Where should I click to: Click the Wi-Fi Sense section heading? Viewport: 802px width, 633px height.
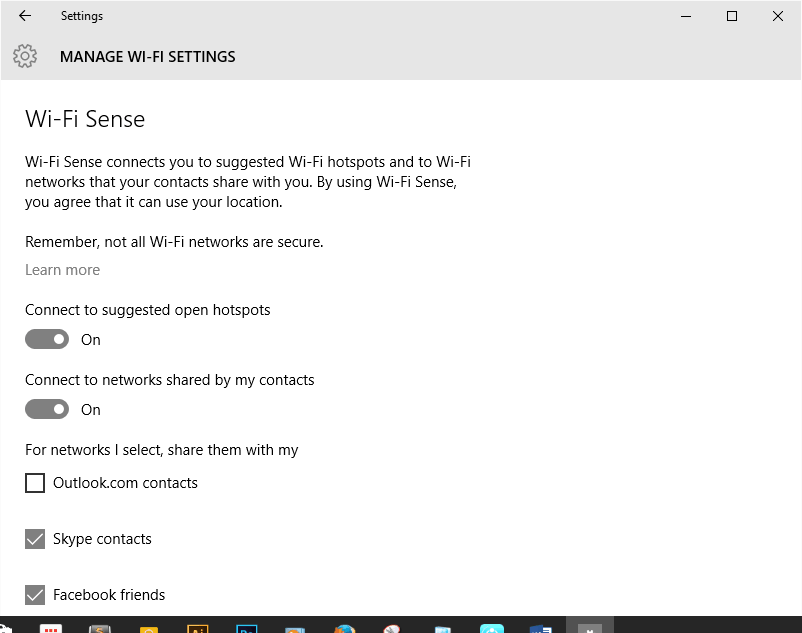[x=85, y=120]
